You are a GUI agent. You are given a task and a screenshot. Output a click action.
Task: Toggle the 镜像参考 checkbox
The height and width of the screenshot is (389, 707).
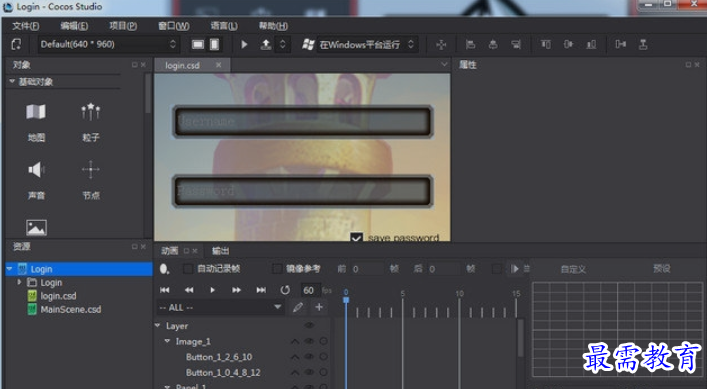coord(277,269)
